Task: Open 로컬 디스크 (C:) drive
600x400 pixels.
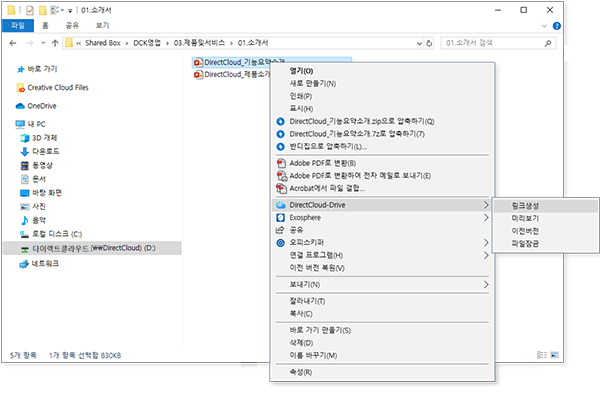Action: click(x=51, y=234)
